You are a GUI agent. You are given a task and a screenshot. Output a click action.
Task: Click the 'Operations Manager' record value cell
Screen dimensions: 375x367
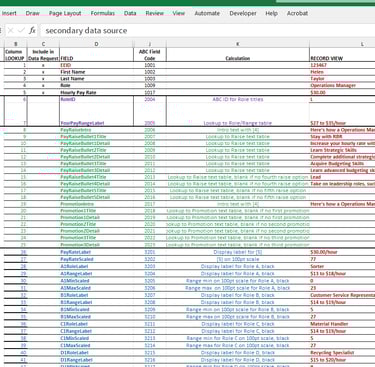pyautogui.click(x=342, y=85)
